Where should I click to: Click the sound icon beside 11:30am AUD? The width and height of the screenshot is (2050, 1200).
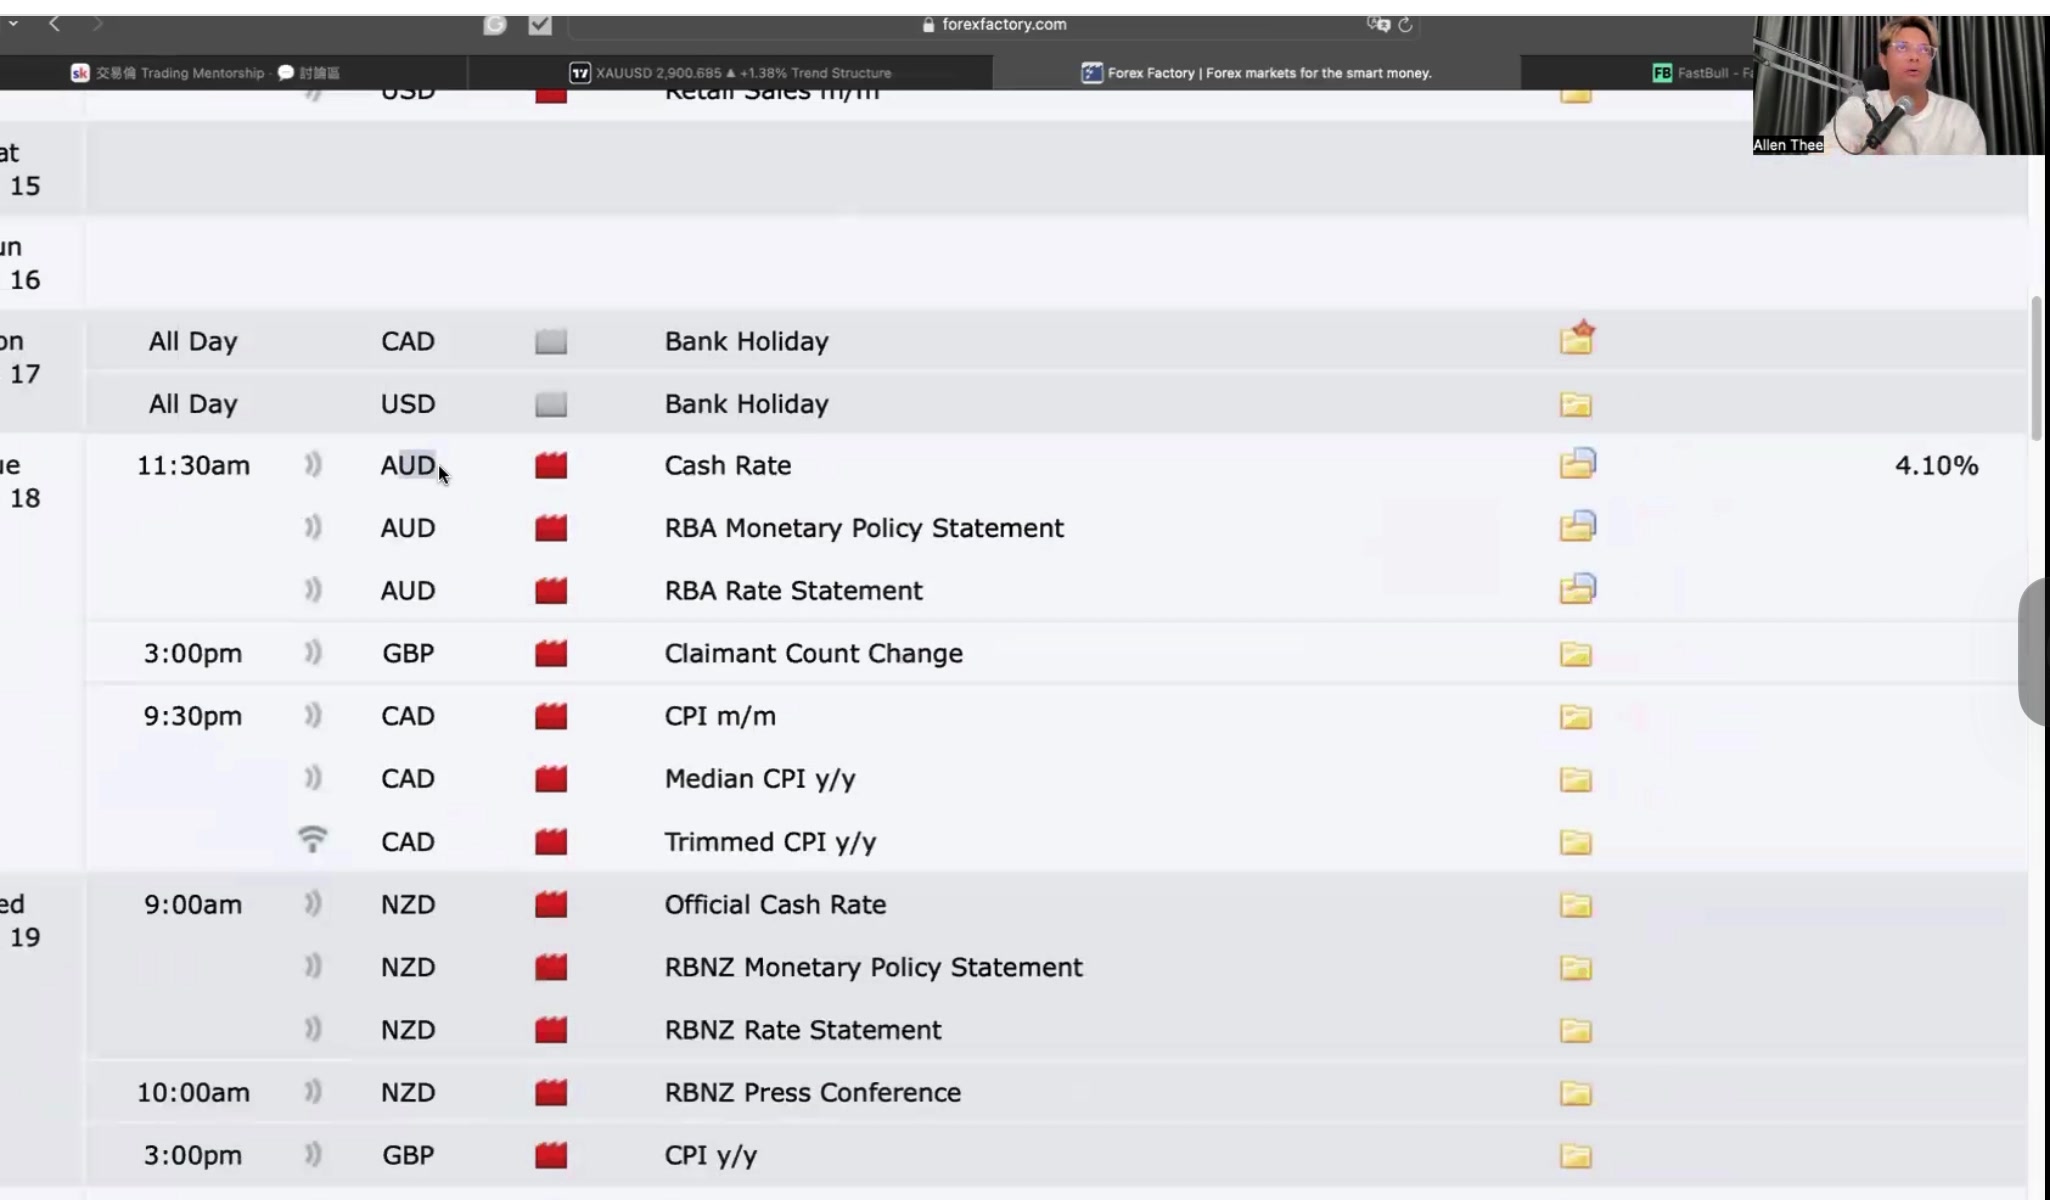313,465
